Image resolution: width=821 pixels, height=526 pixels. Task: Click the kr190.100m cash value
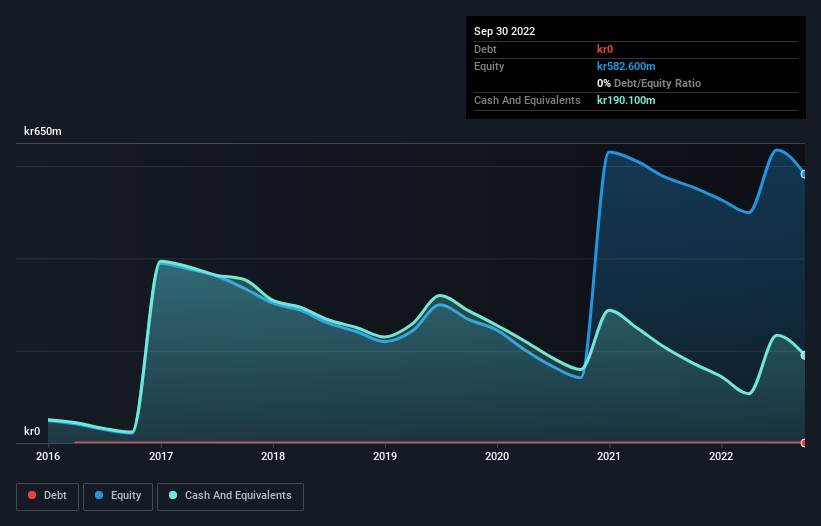(626, 100)
